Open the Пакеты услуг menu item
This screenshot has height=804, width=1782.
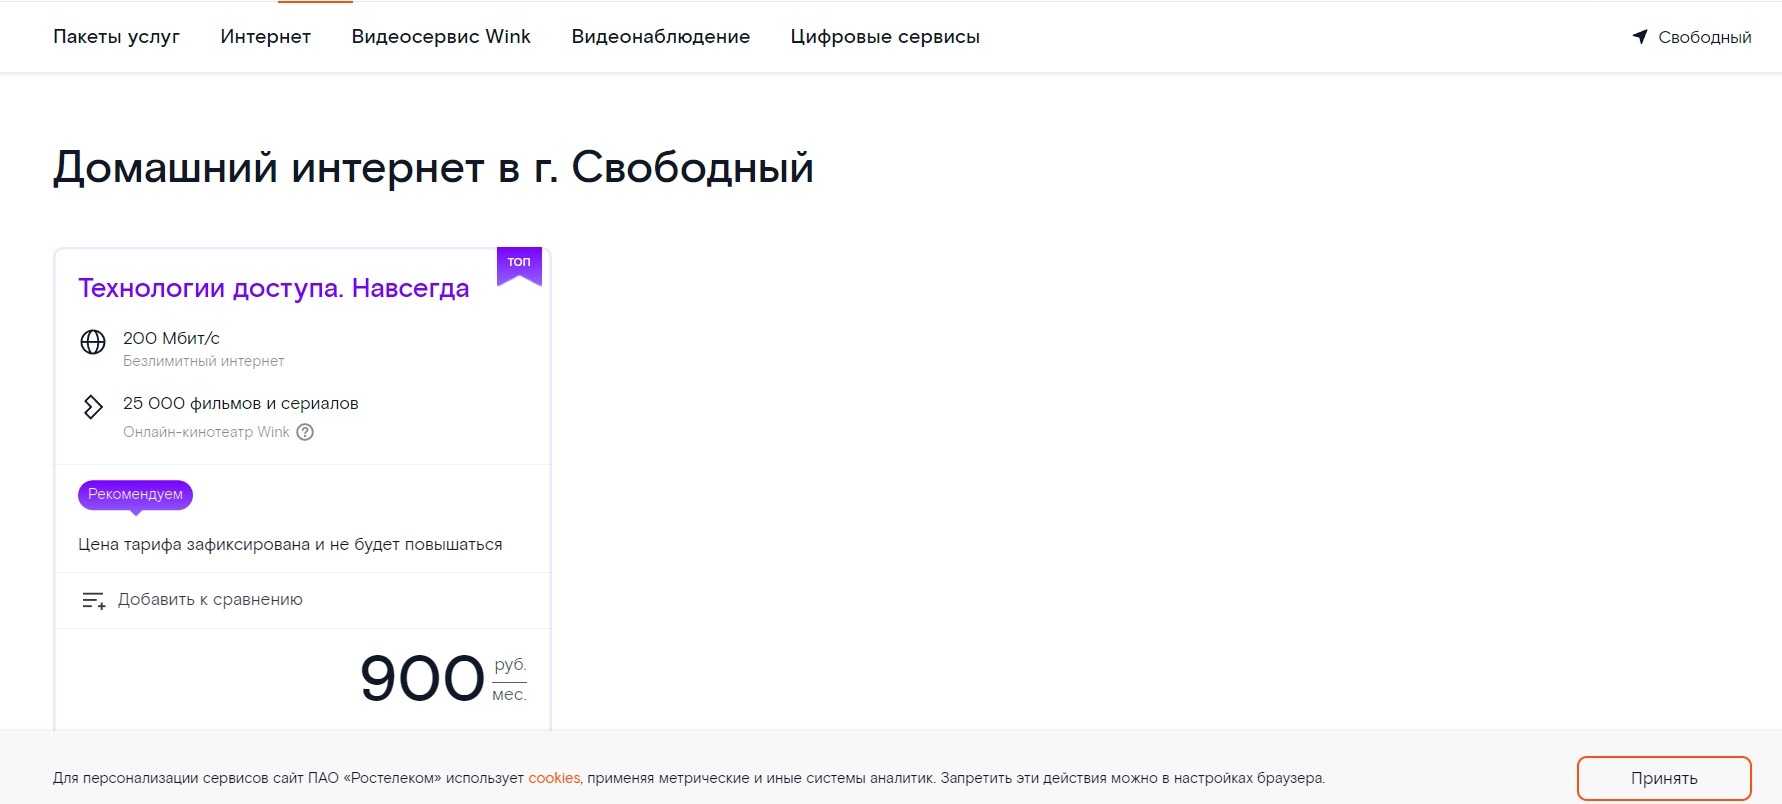116,37
